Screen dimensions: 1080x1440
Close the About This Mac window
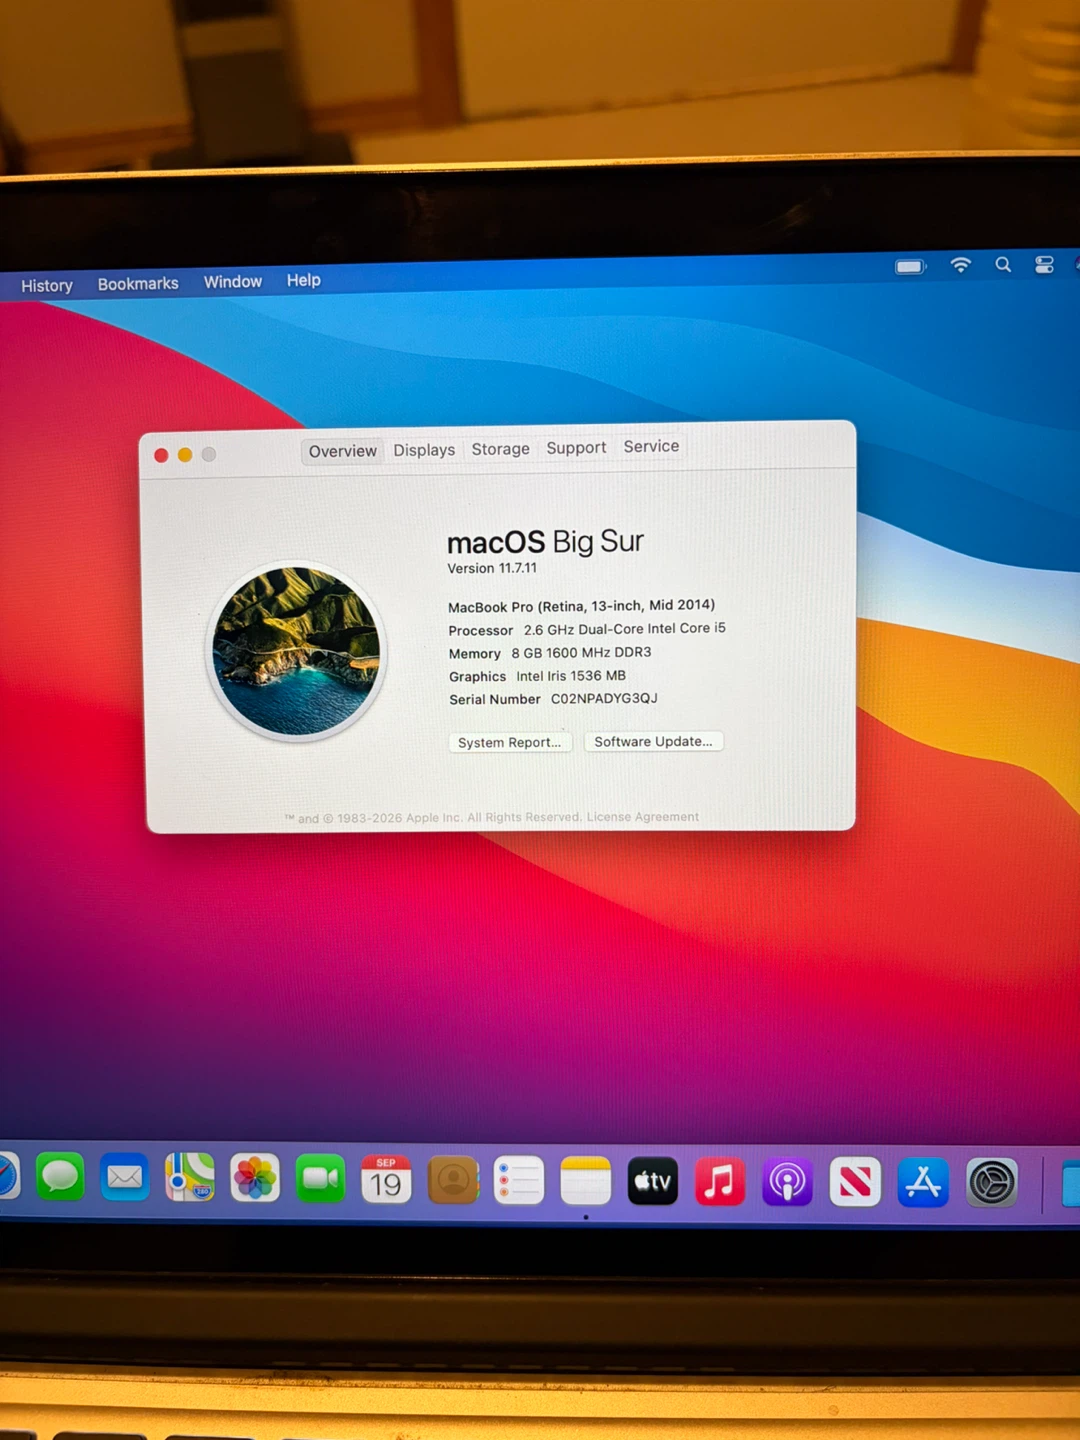pyautogui.click(x=161, y=455)
